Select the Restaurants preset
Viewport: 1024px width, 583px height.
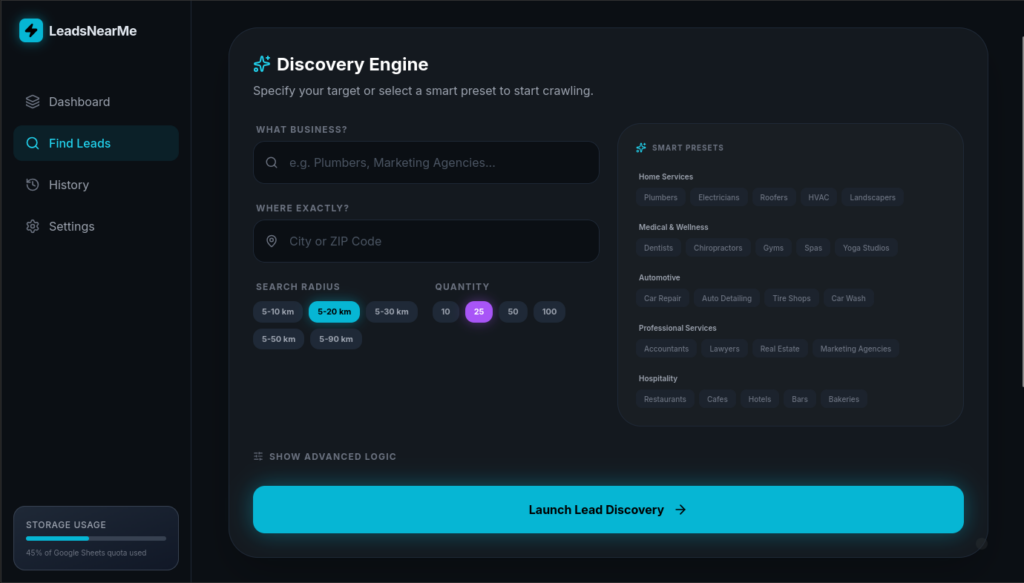coord(665,399)
